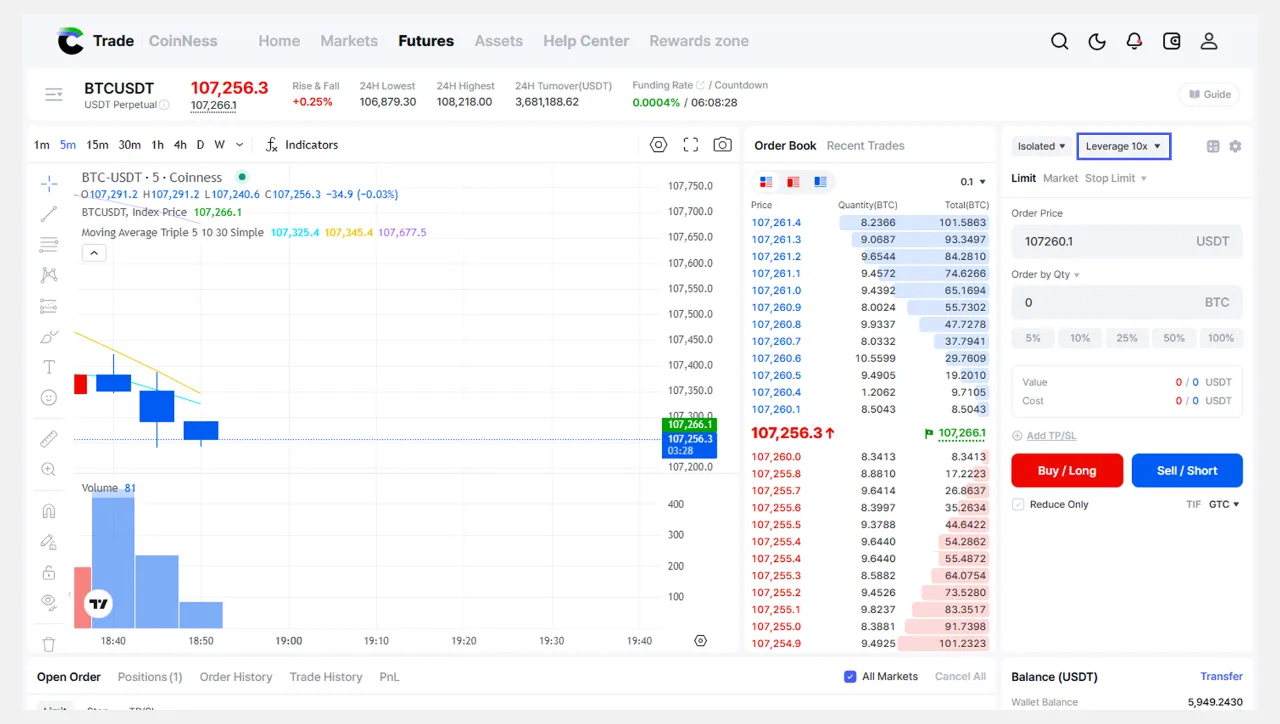Toggle dark mode with the moon icon
This screenshot has height=724, width=1280.
pyautogui.click(x=1097, y=41)
